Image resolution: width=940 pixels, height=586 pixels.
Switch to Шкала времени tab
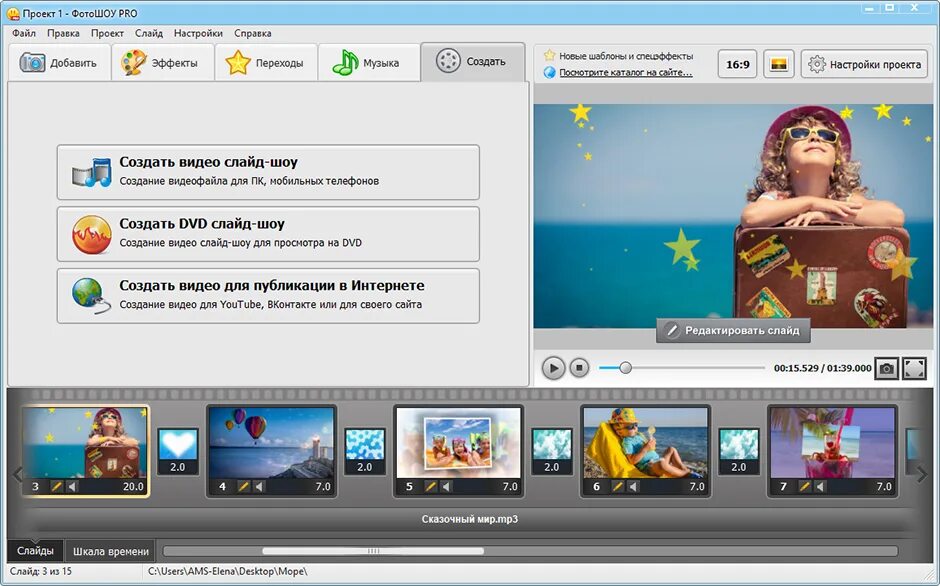(111, 551)
